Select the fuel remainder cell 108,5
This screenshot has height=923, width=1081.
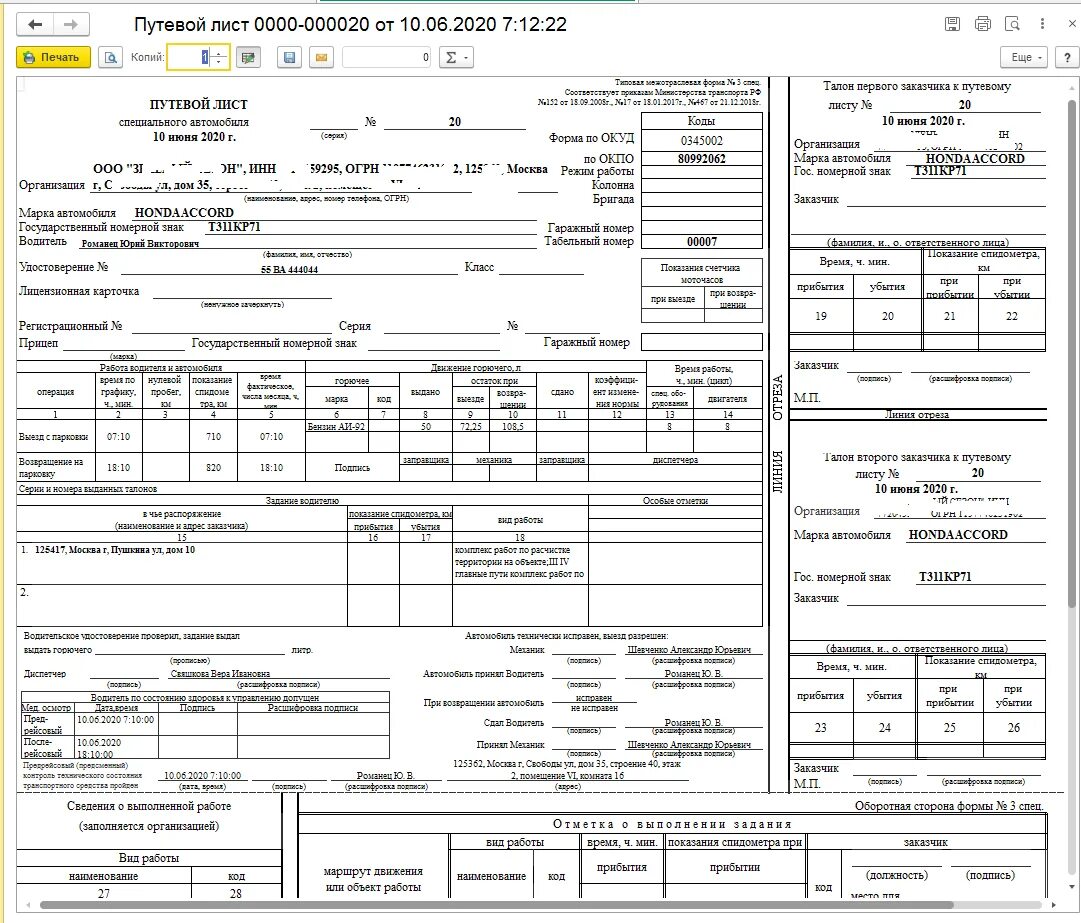[x=512, y=427]
